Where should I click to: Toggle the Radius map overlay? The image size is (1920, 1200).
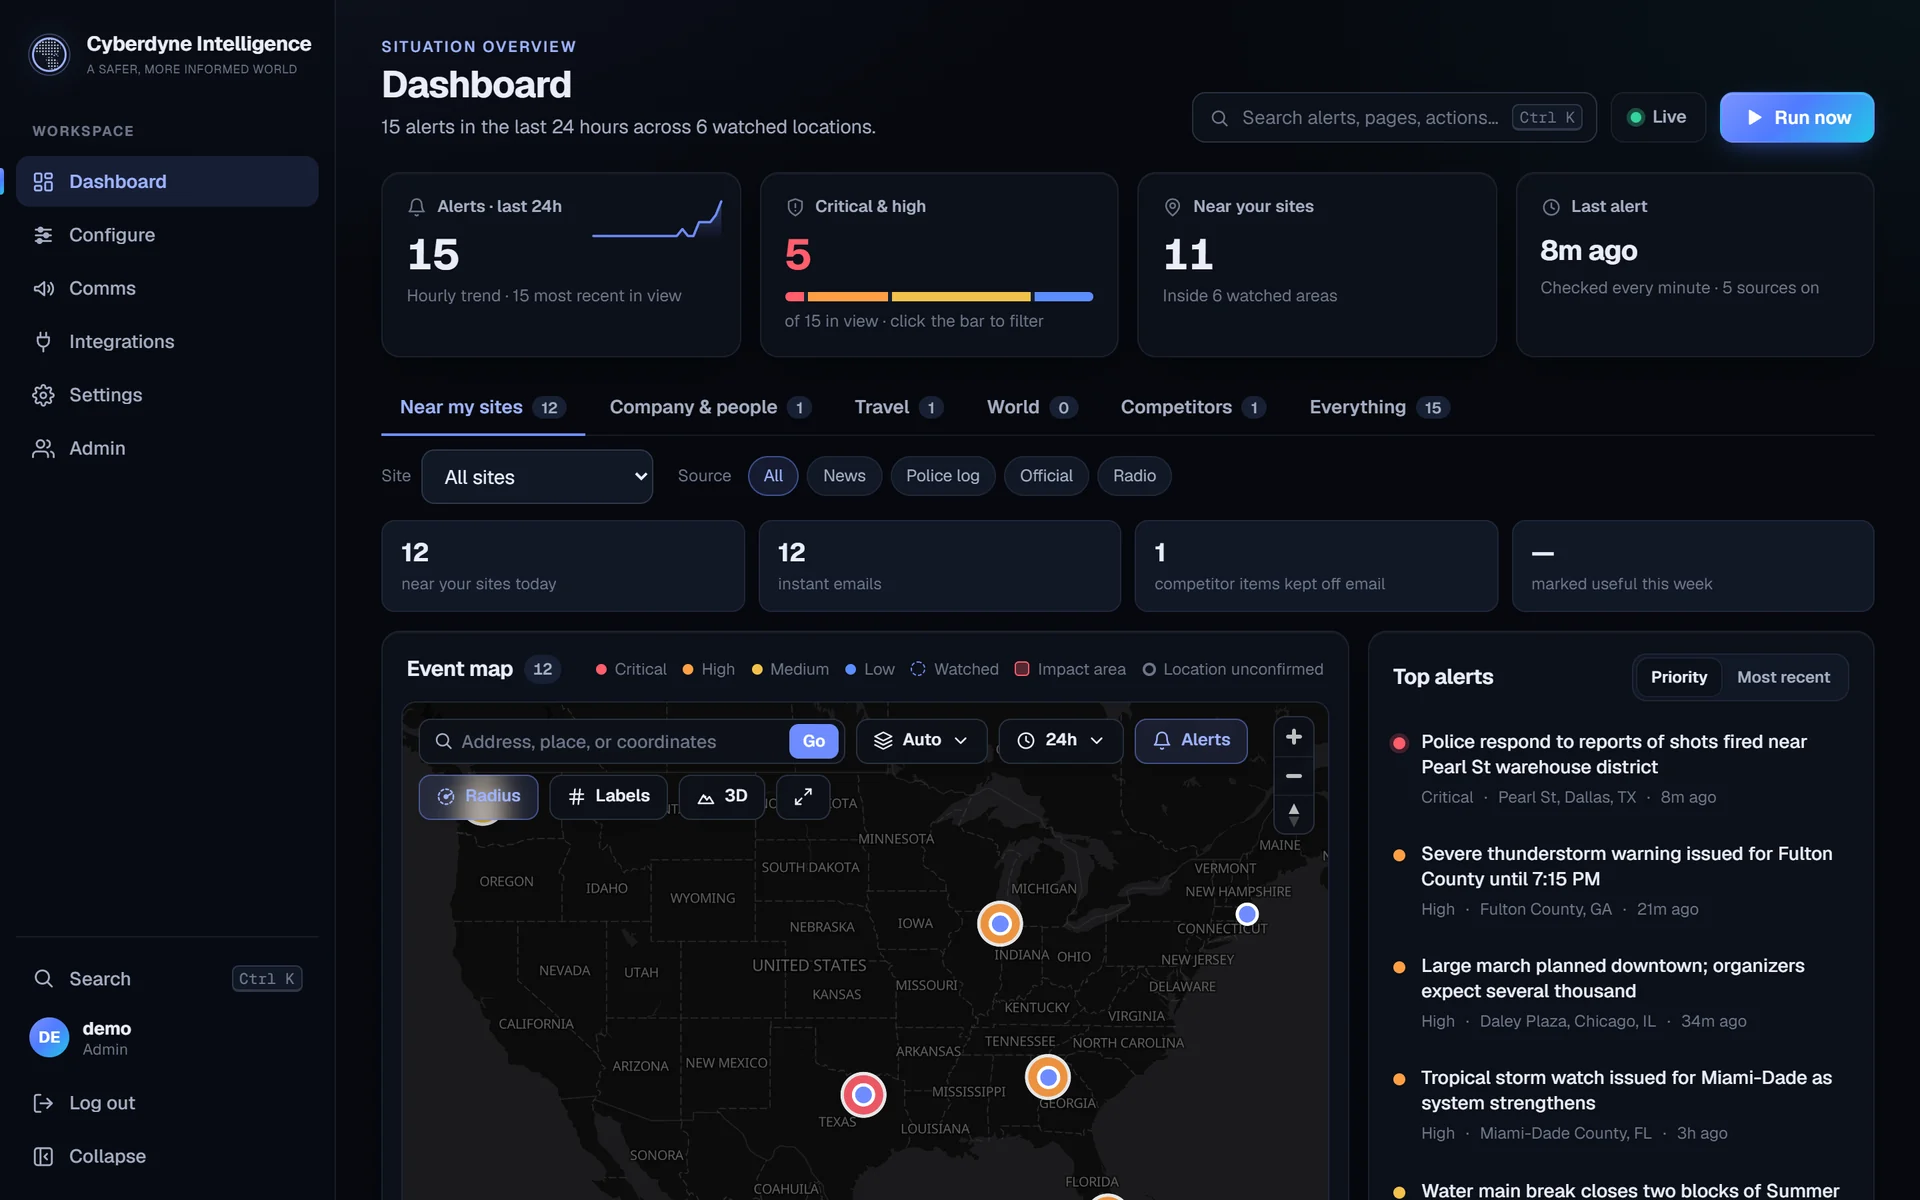478,797
